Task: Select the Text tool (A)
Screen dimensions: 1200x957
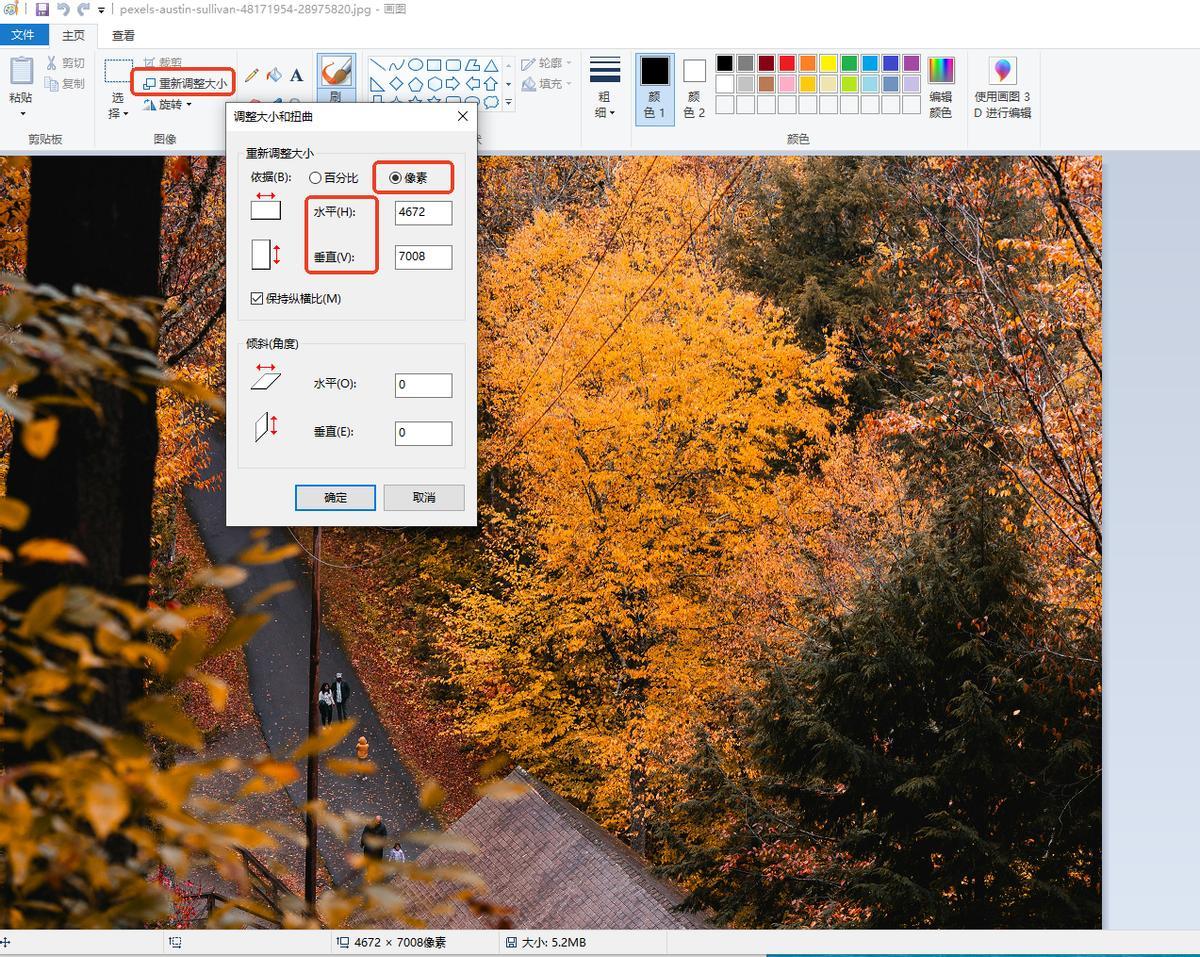Action: click(x=297, y=75)
